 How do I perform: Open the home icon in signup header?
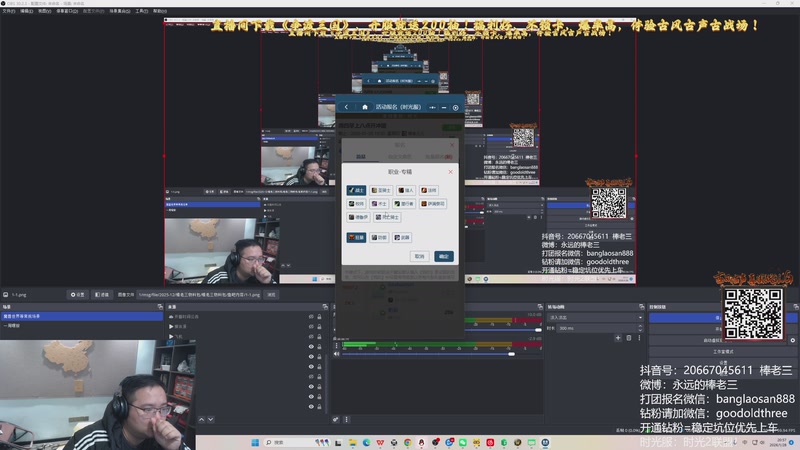(365, 107)
